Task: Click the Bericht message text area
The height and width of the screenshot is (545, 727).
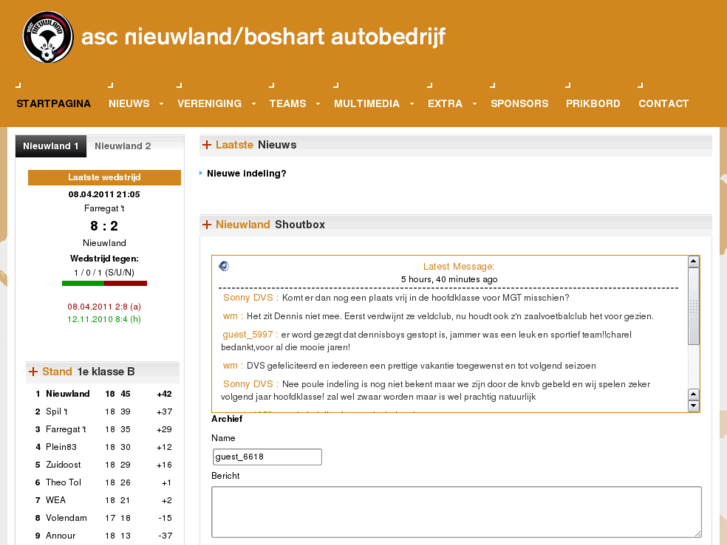Action: (x=456, y=512)
